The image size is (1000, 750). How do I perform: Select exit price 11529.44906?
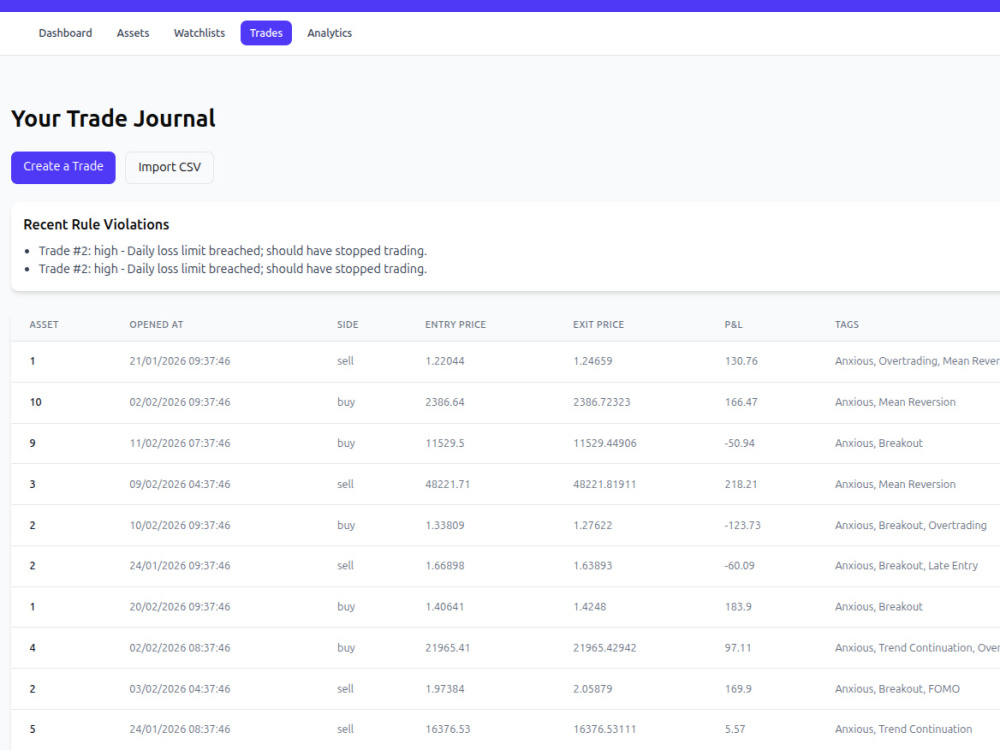click(605, 443)
